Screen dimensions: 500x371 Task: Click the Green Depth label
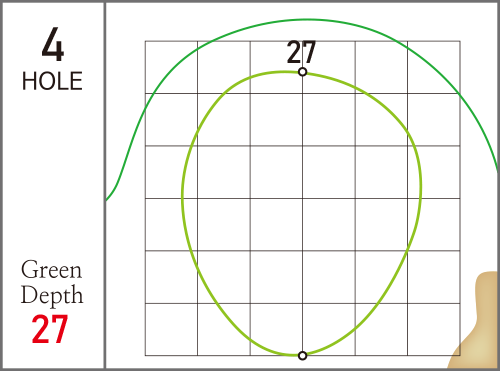[x=52, y=282]
